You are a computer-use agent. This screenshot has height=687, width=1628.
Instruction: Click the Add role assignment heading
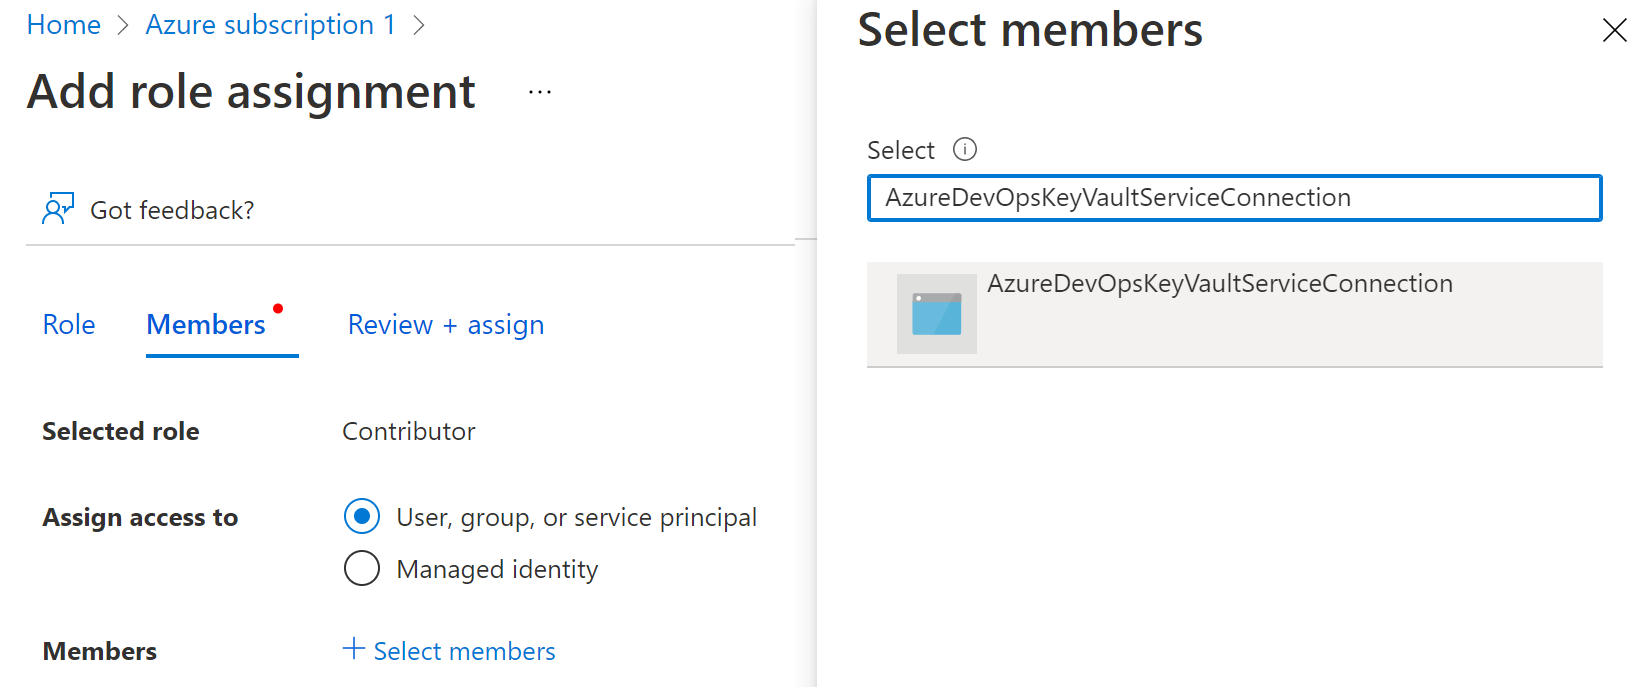point(251,92)
